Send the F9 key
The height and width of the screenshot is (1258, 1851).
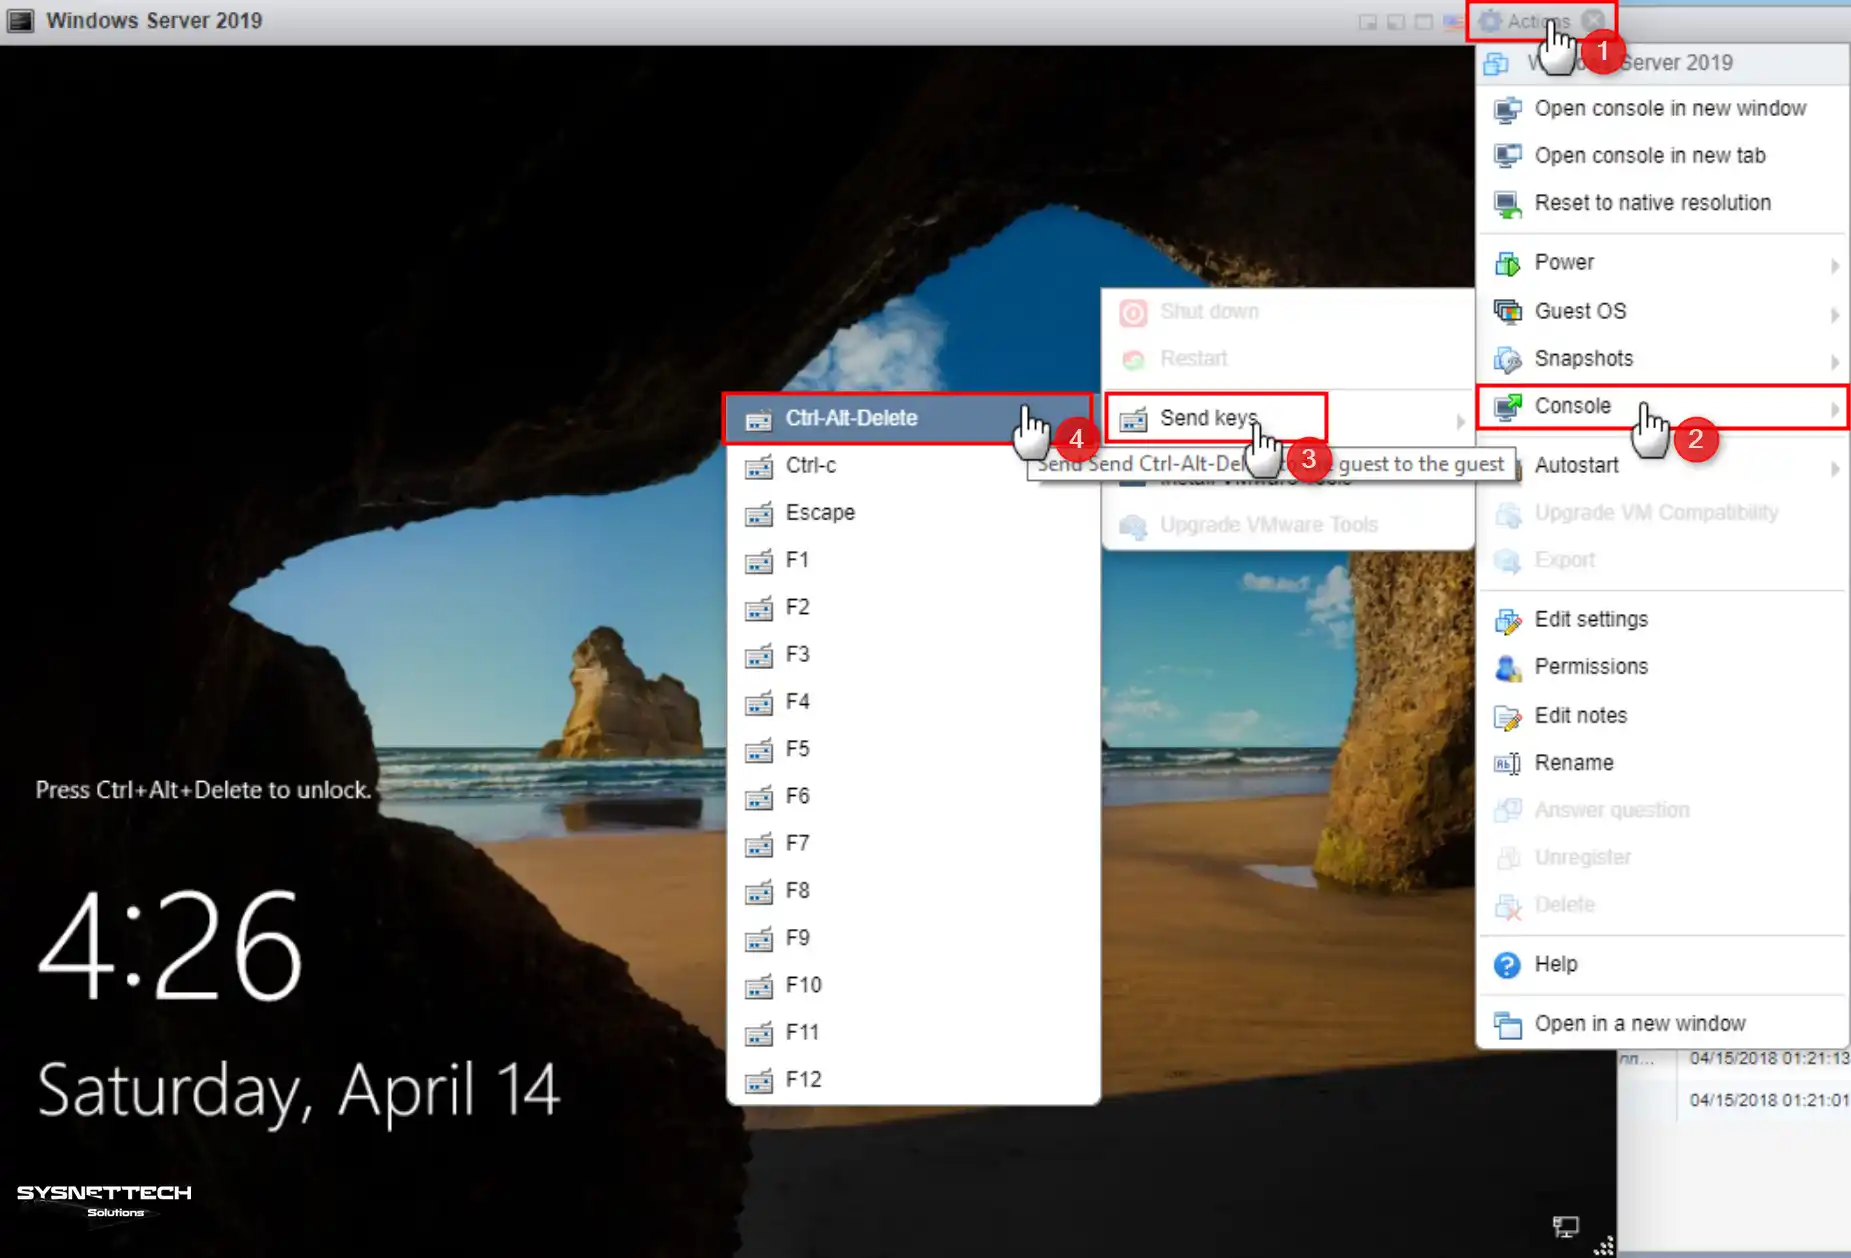click(x=913, y=938)
